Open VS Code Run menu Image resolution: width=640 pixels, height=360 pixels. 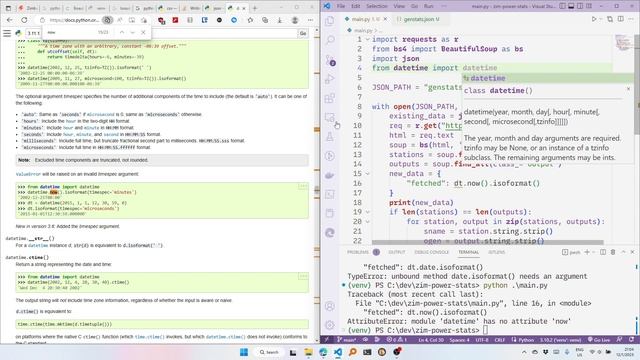coord(429,6)
